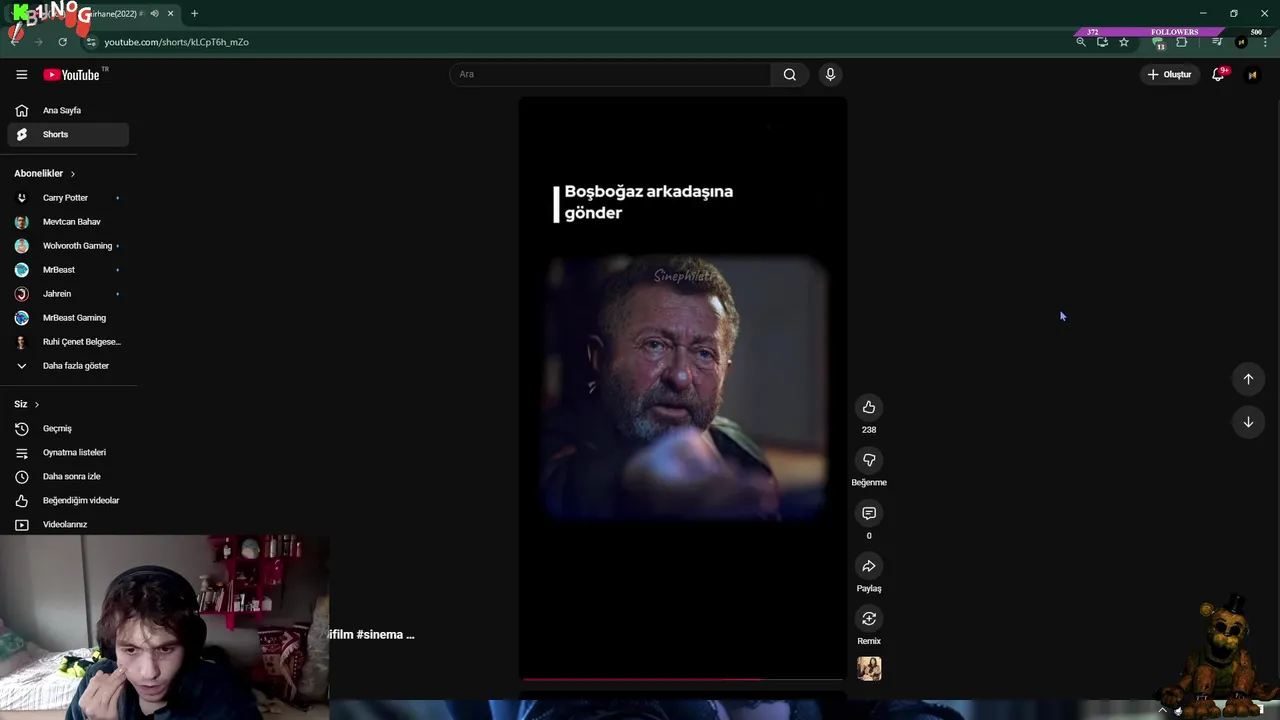Image resolution: width=1280 pixels, height=720 pixels.
Task: Open Ana Sayfa in the sidebar
Action: tap(68, 110)
